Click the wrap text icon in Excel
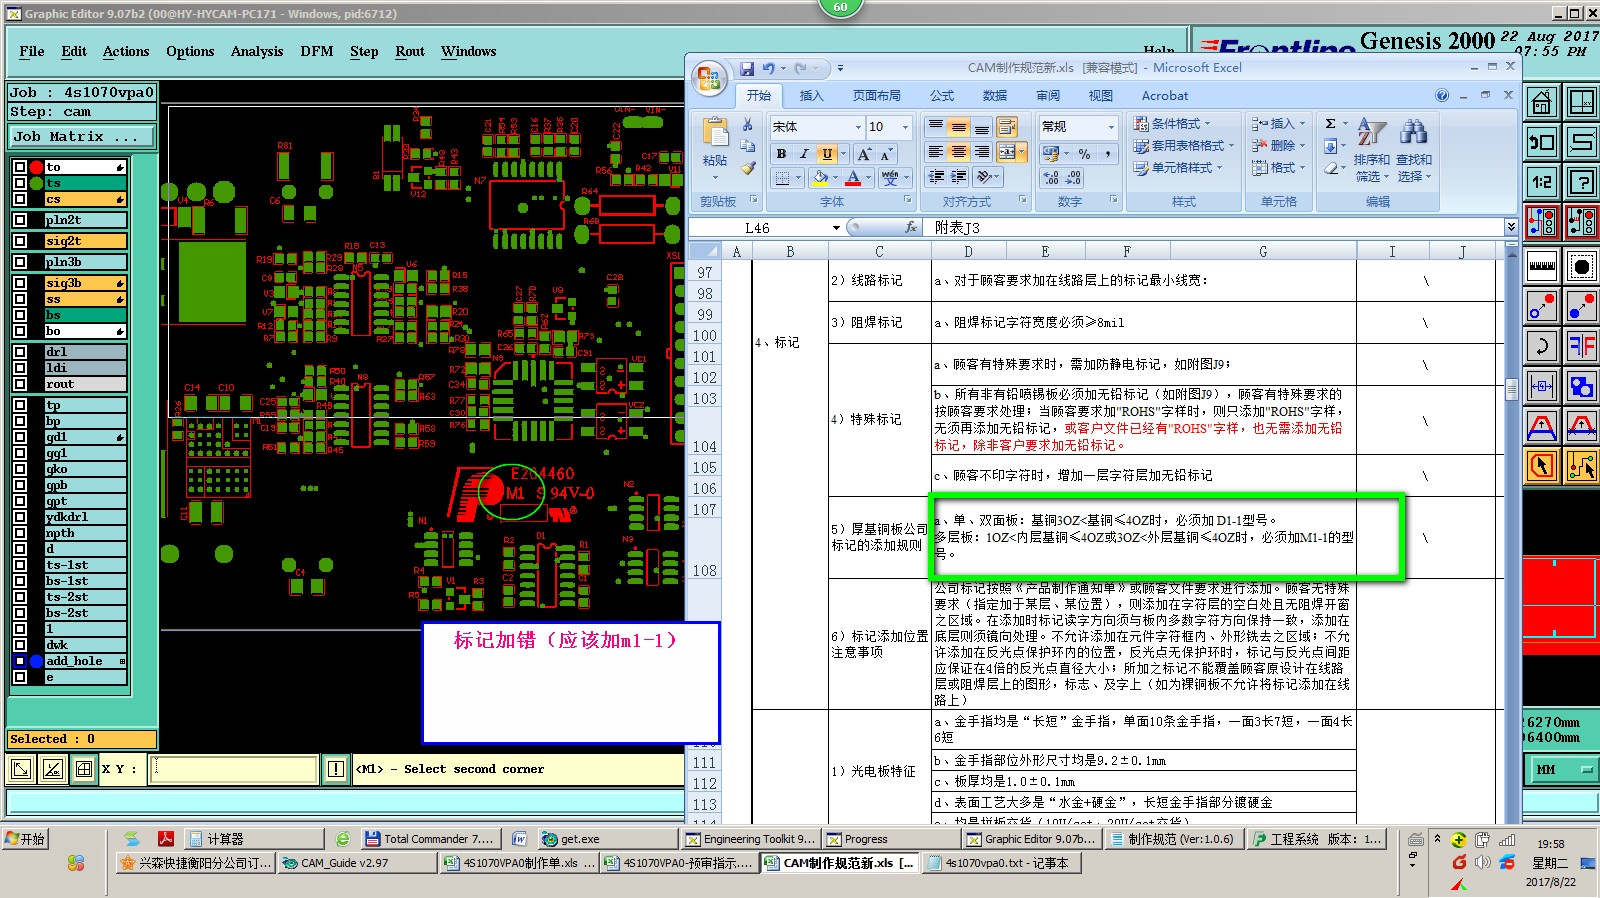The width and height of the screenshot is (1600, 898). click(x=1007, y=127)
